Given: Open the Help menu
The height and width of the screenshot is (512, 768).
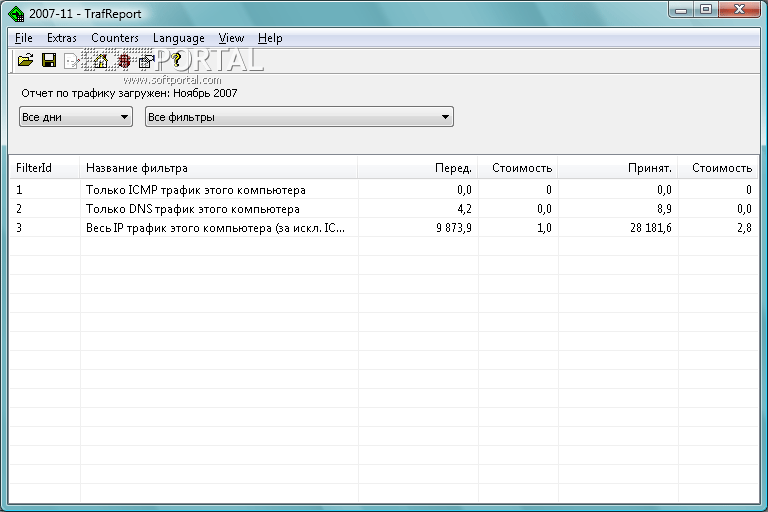Looking at the screenshot, I should pos(270,38).
